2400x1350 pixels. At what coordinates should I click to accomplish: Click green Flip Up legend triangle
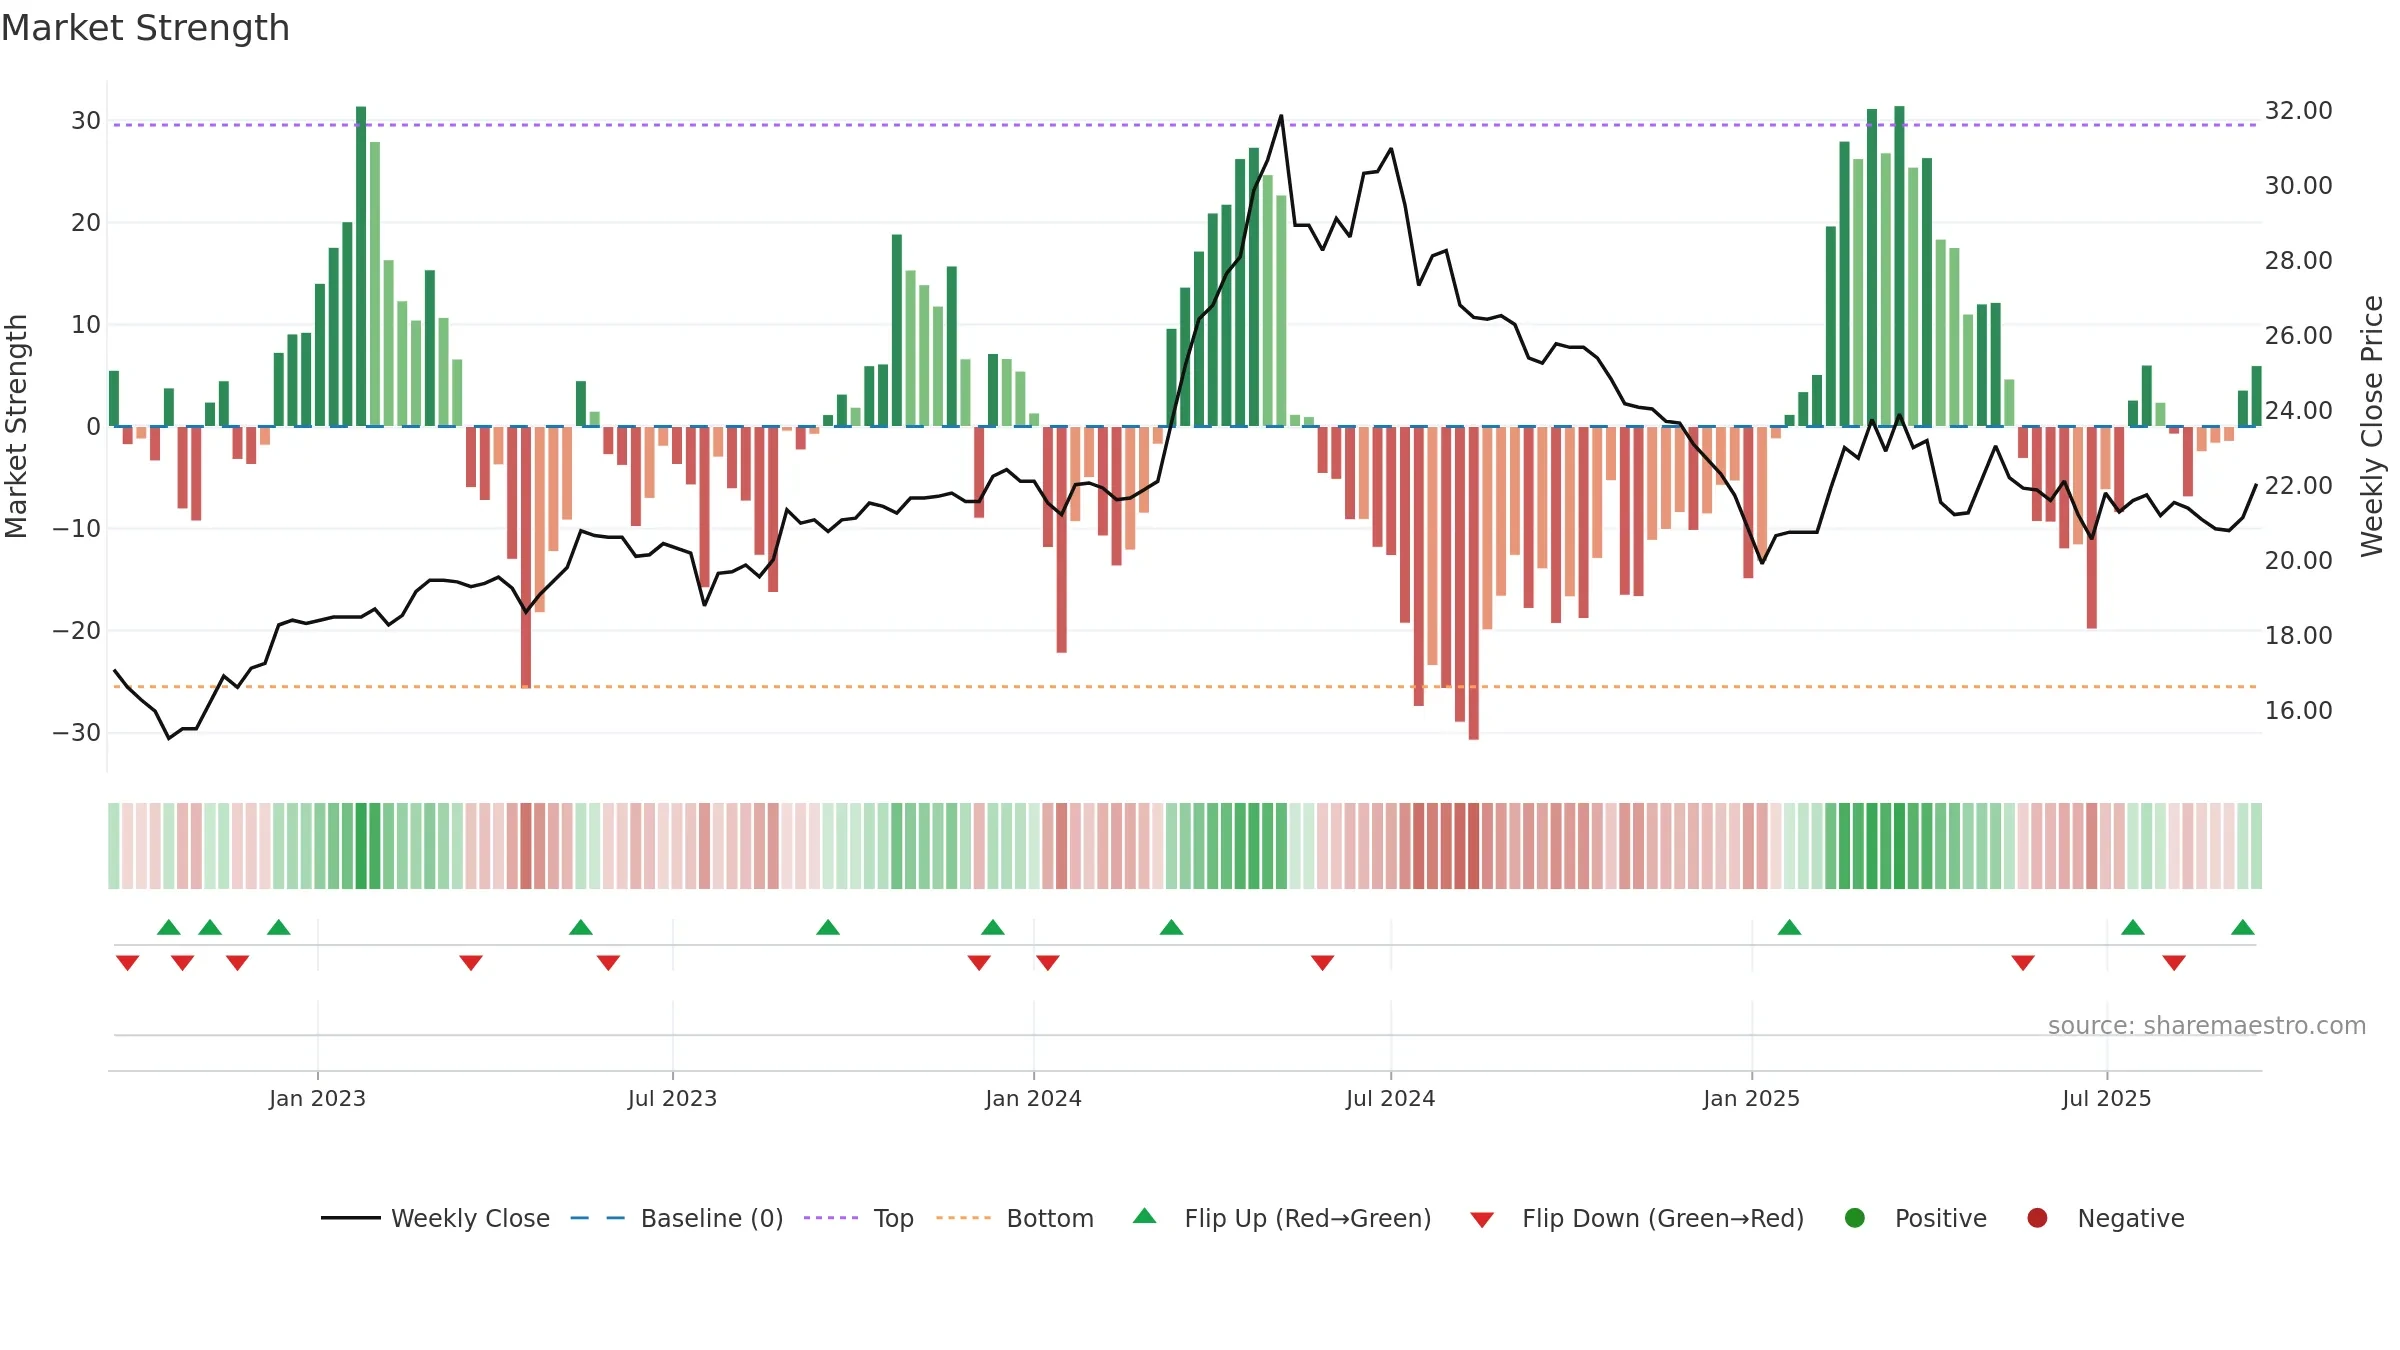point(1145,1216)
